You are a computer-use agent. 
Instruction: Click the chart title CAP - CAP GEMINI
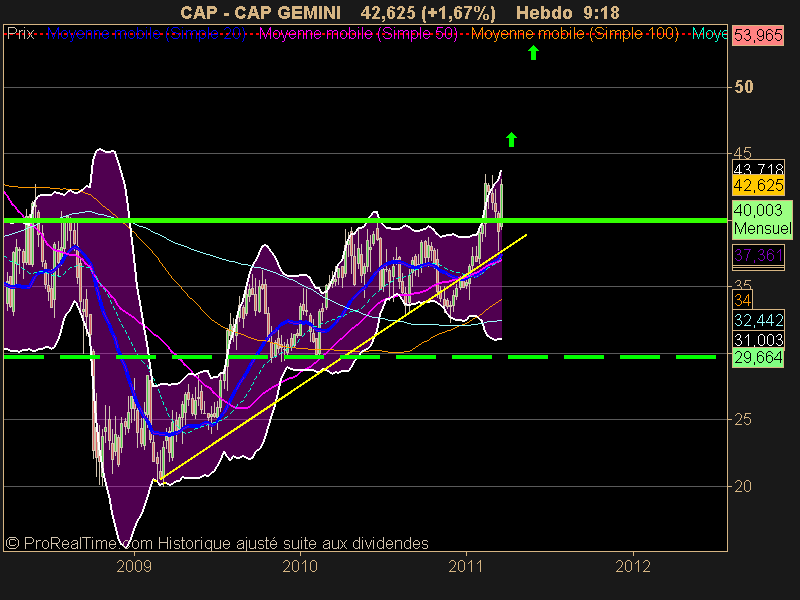[x=260, y=13]
